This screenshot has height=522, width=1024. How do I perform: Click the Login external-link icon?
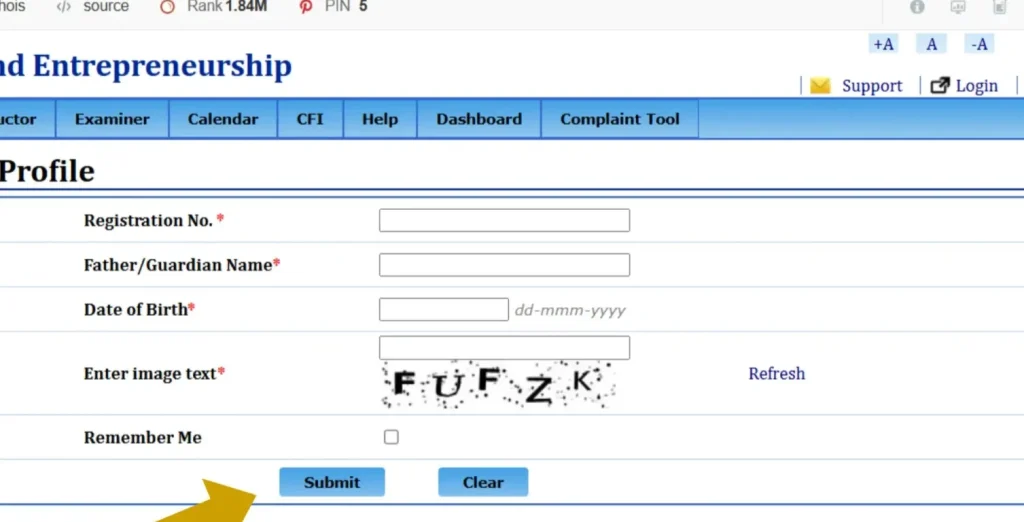pos(940,86)
